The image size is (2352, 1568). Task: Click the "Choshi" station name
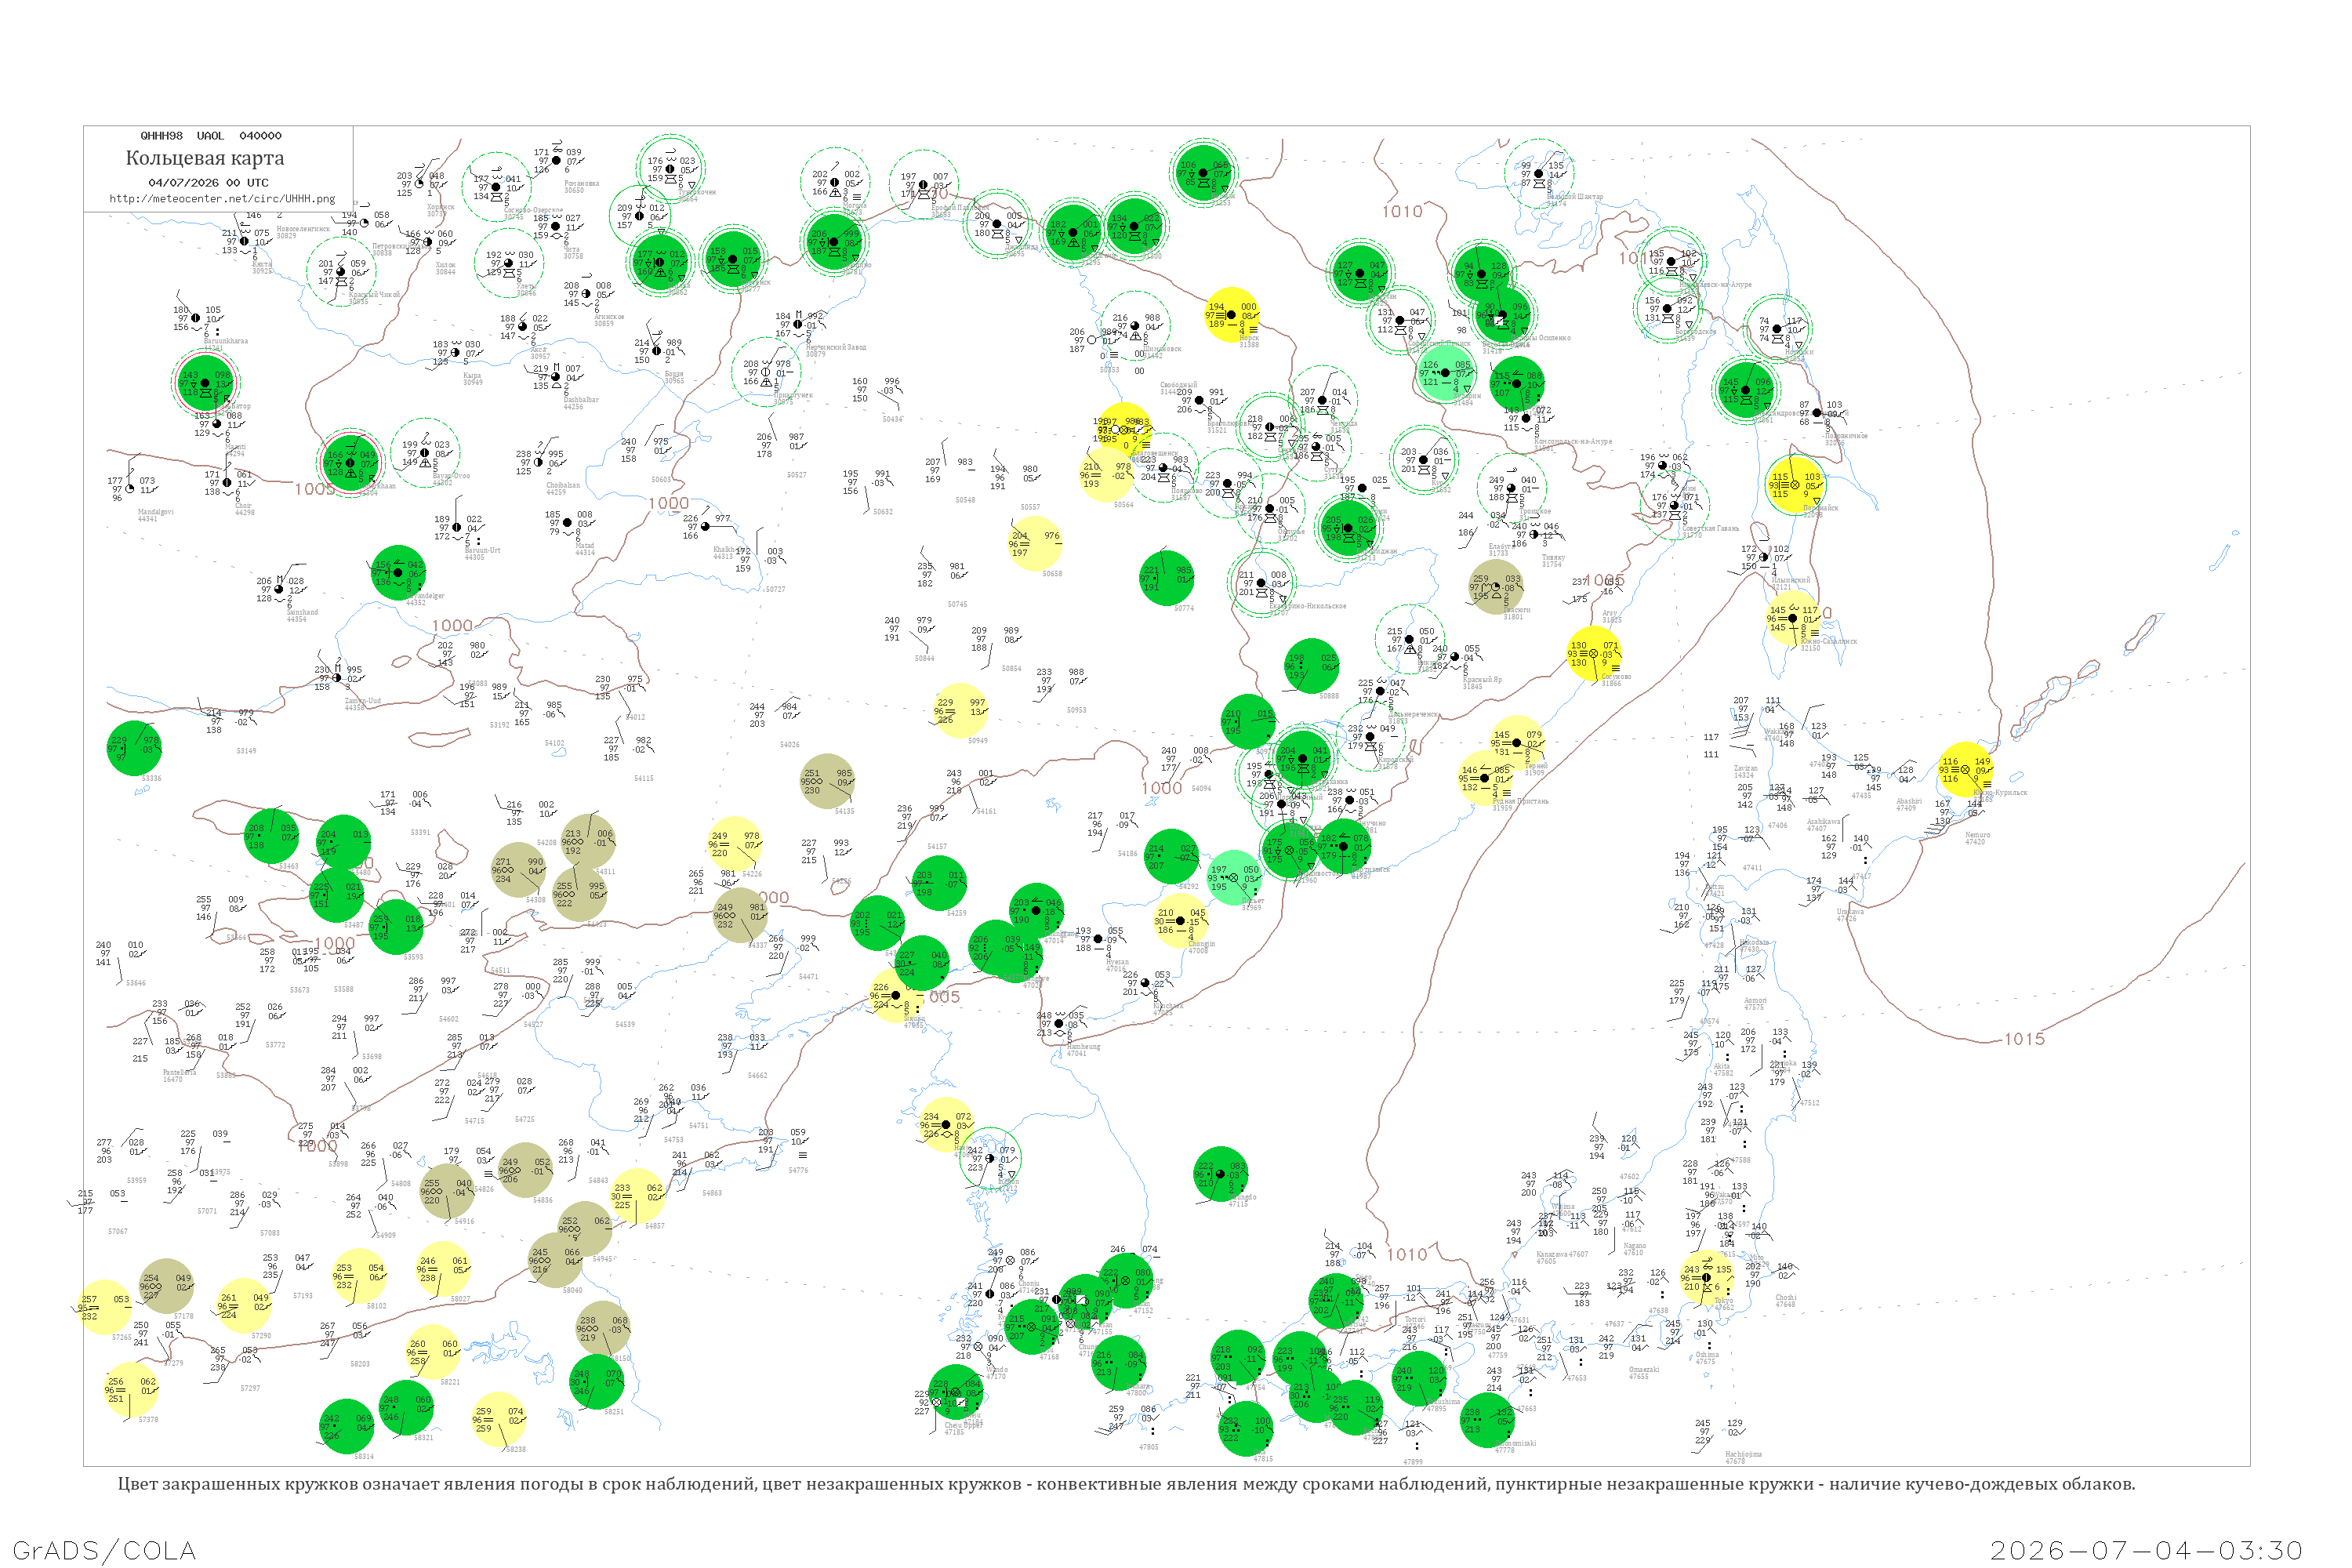(1786, 1298)
